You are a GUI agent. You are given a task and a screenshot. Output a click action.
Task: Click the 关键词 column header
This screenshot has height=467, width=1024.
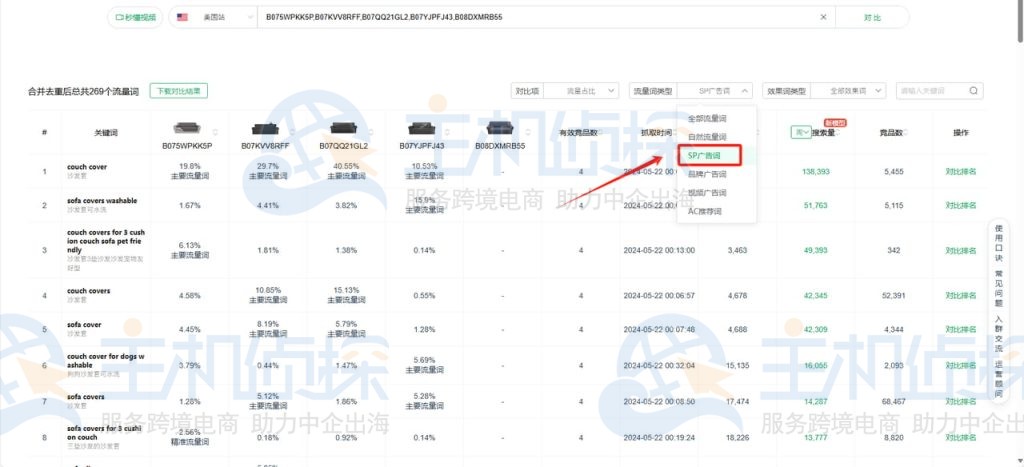click(x=106, y=133)
